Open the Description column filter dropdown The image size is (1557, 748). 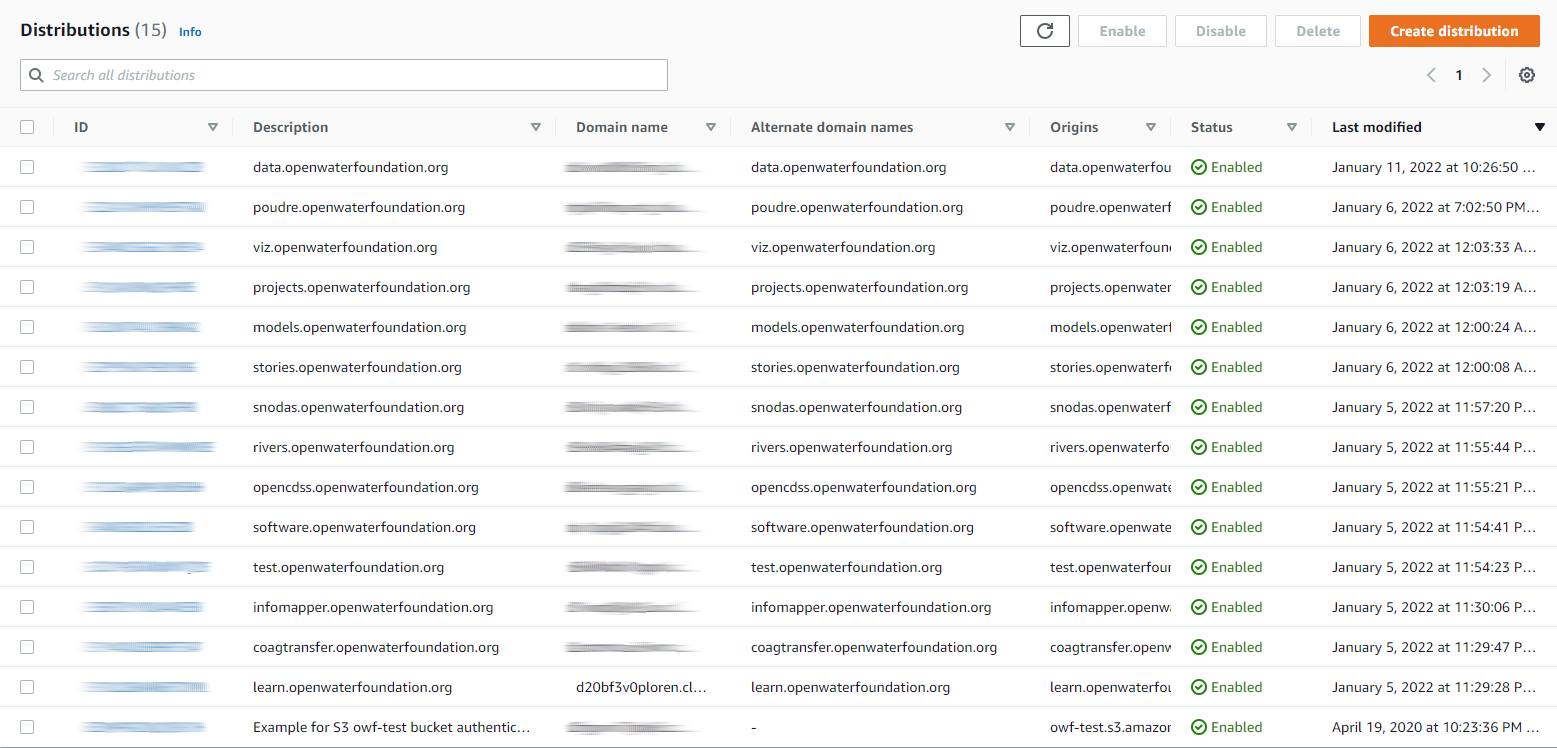(x=536, y=127)
